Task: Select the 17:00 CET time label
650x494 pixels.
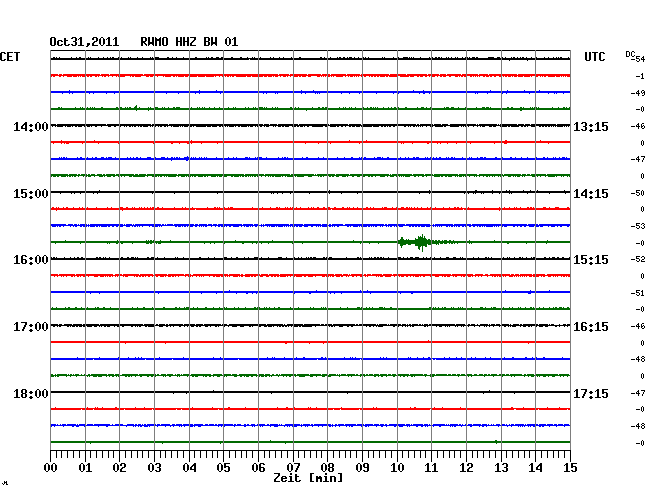Action: [31, 327]
